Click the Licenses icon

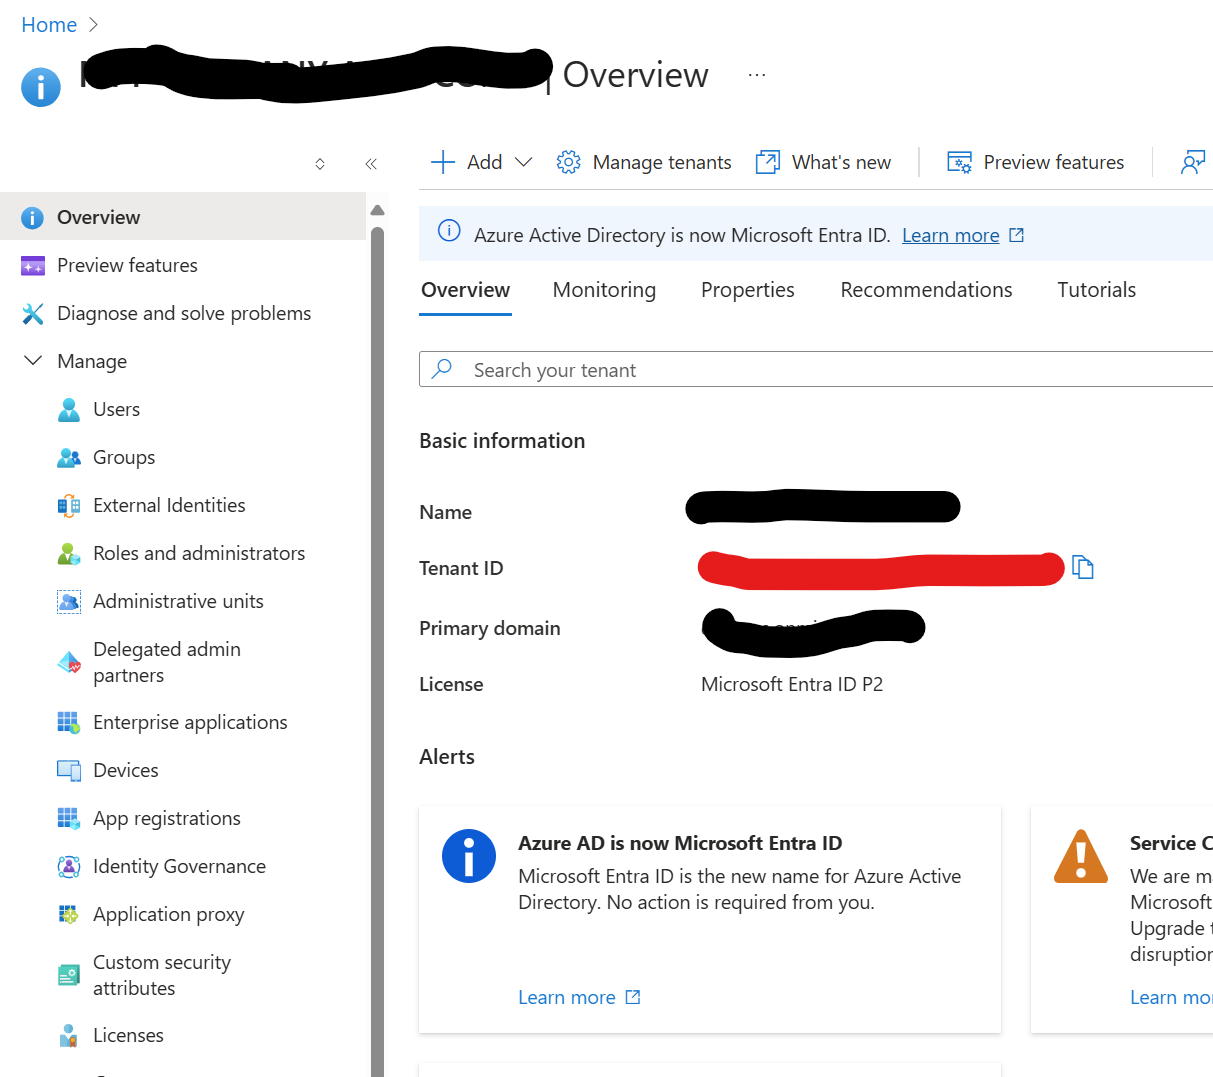[x=68, y=1035]
